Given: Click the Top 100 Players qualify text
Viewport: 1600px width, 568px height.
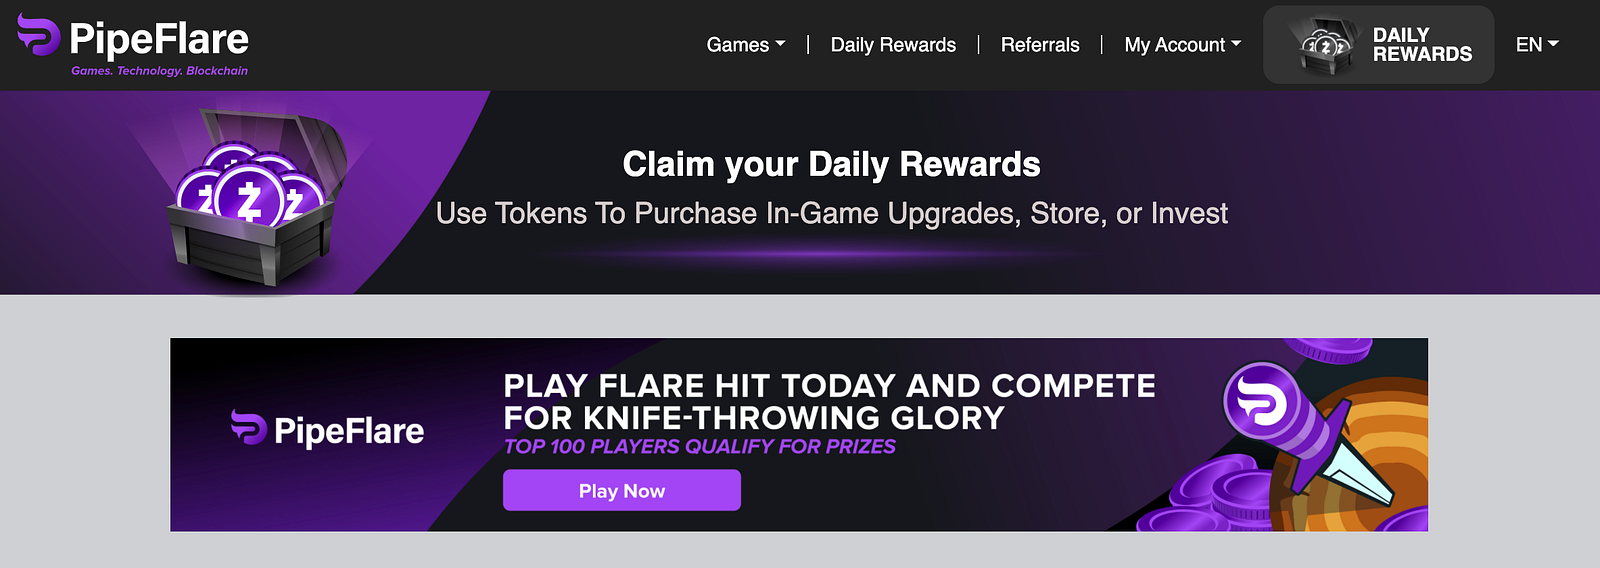Looking at the screenshot, I should [700, 446].
